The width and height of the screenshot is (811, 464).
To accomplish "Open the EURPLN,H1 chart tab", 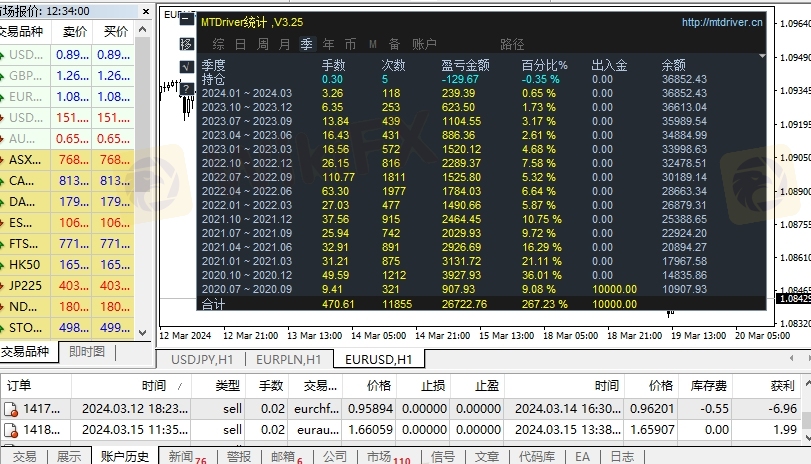I will coord(289,360).
